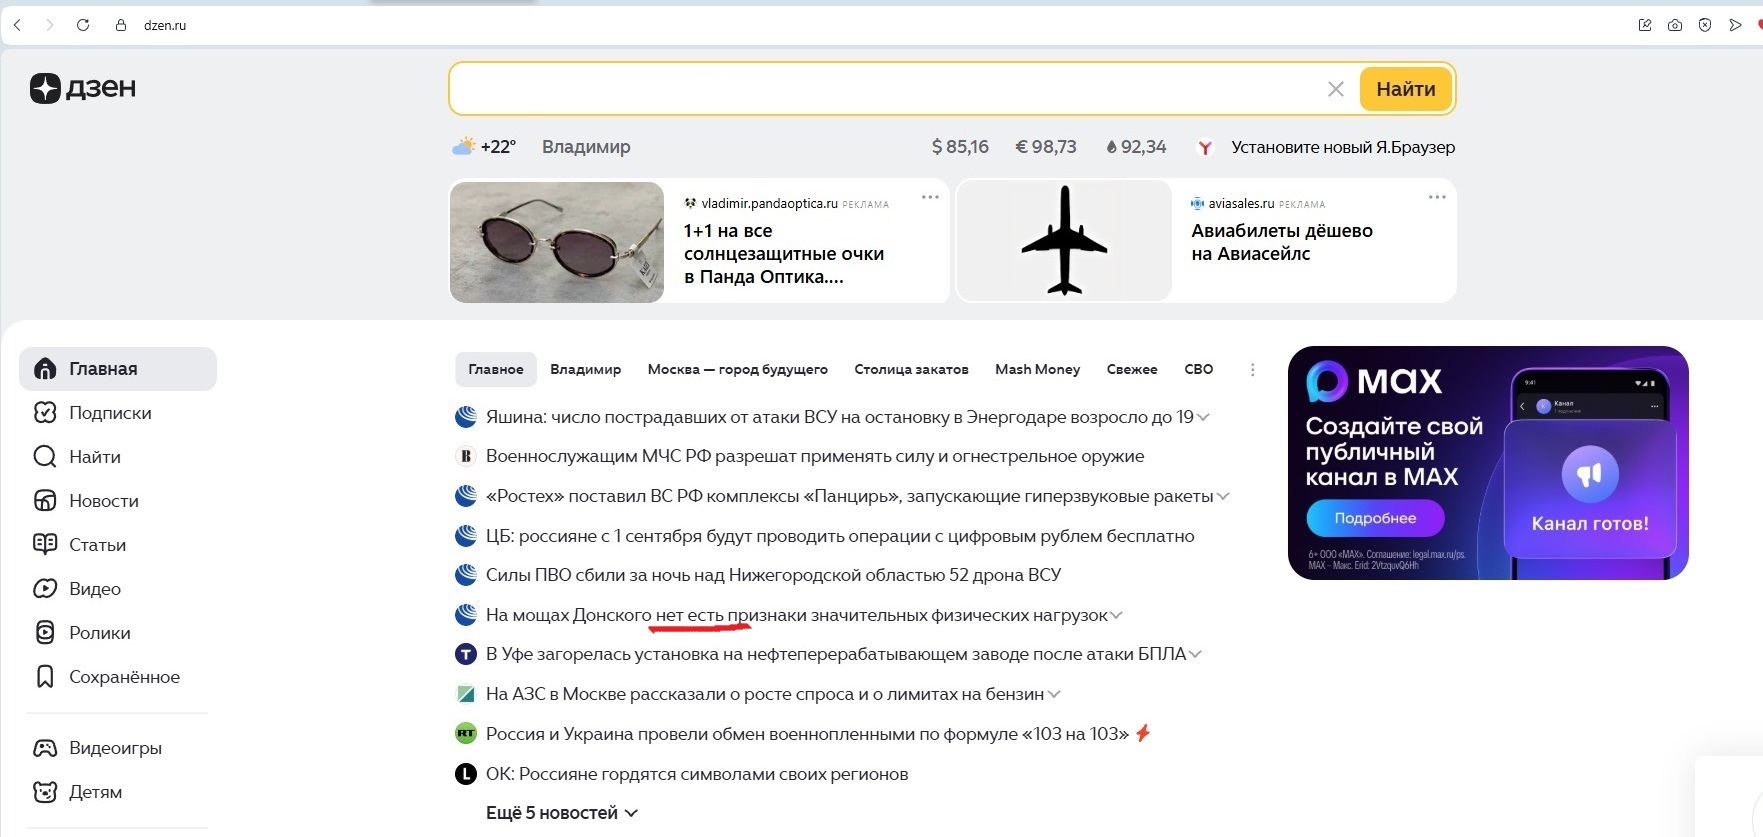Screen dimensions: 1763x837
Task: Click the Детям bear icon in sidebar
Action: (45, 792)
